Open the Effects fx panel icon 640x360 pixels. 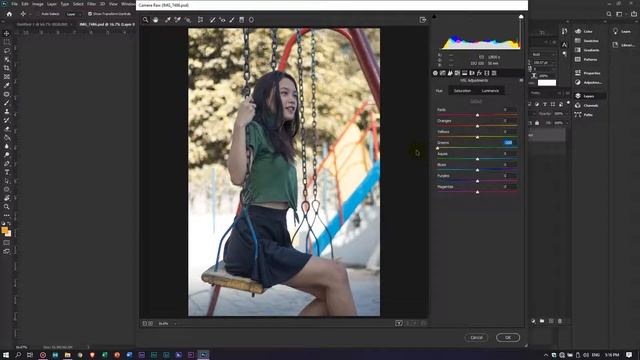point(479,73)
